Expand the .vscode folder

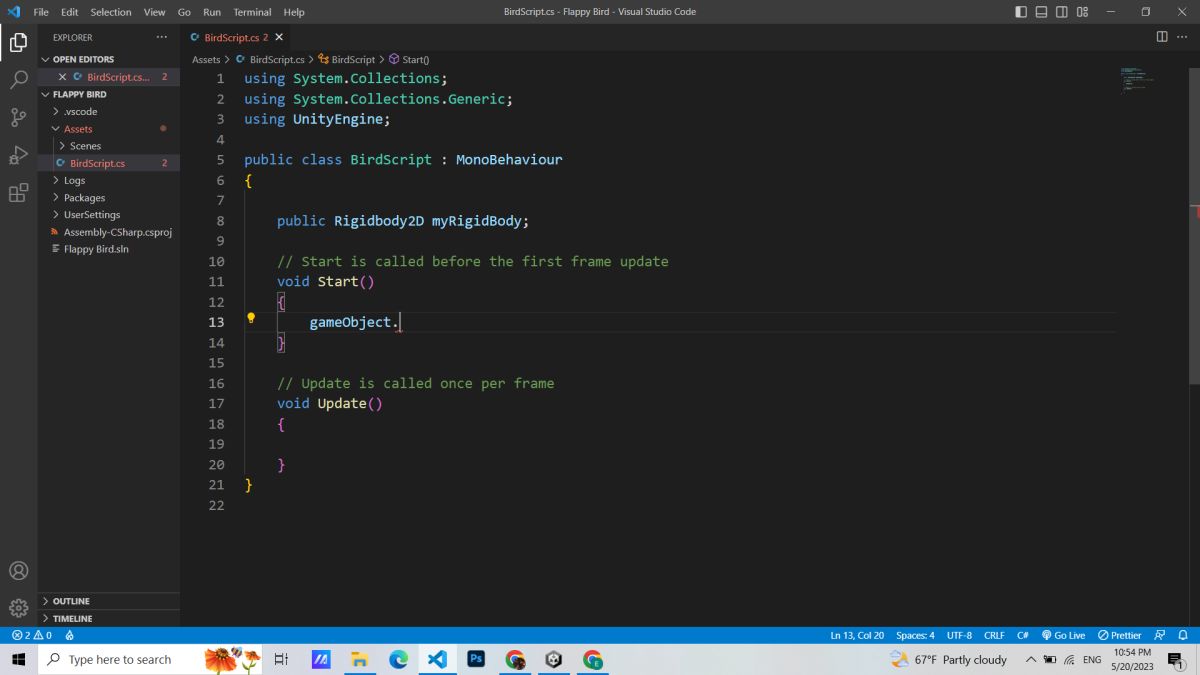[109, 111]
